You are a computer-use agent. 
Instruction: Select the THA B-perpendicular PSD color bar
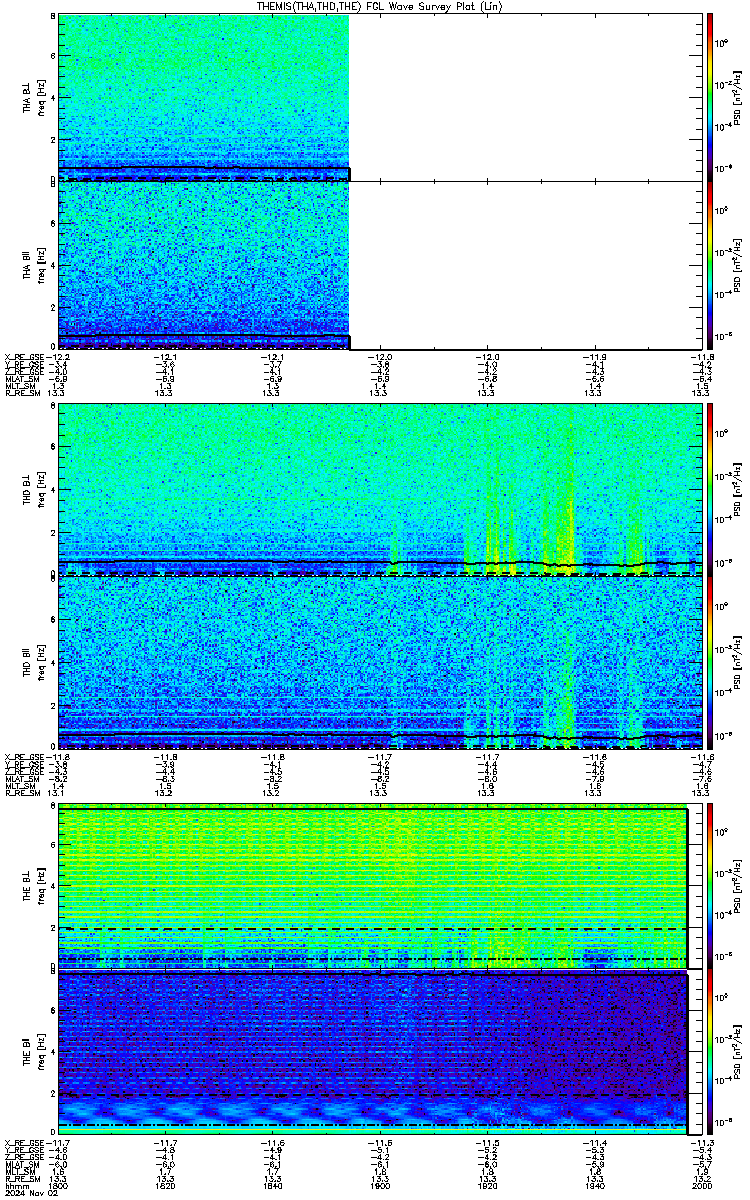tap(710, 97)
